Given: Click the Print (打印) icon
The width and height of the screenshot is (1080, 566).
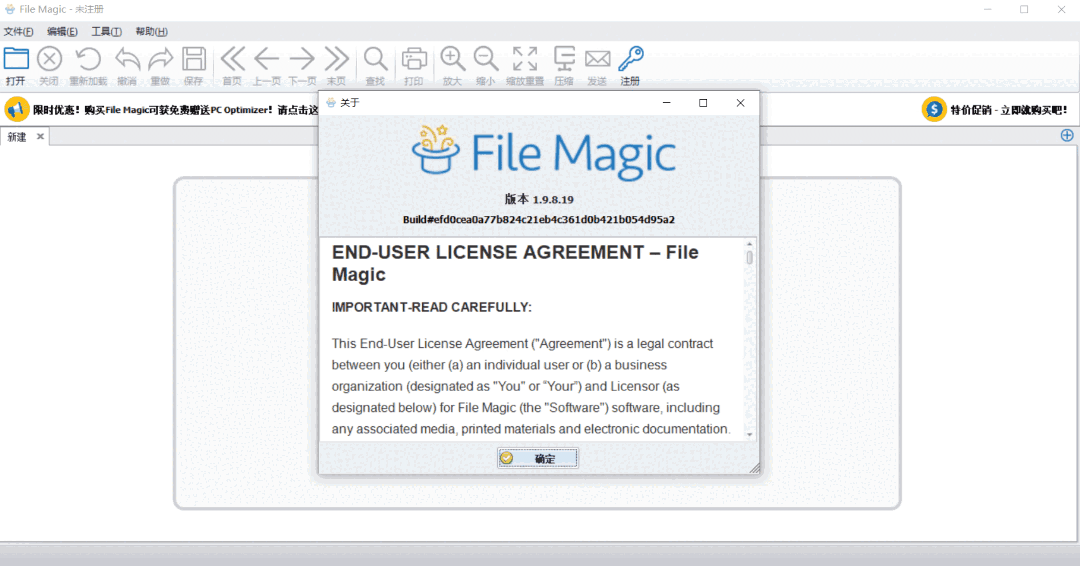Looking at the screenshot, I should coord(414,59).
